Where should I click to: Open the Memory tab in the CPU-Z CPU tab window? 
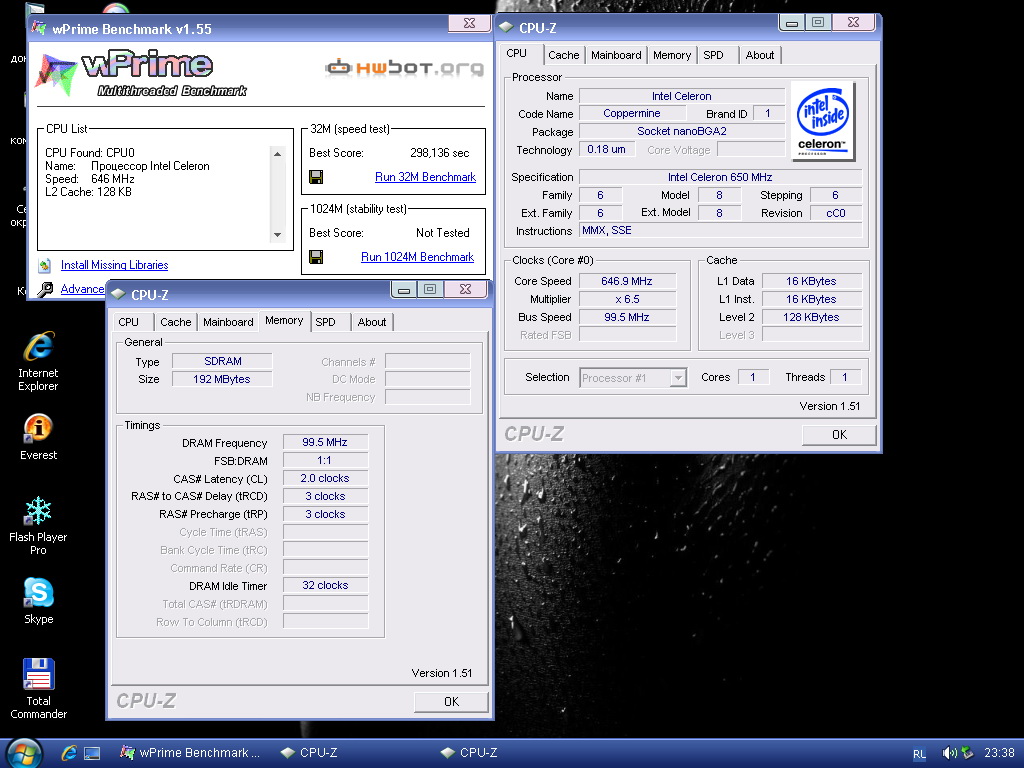672,56
